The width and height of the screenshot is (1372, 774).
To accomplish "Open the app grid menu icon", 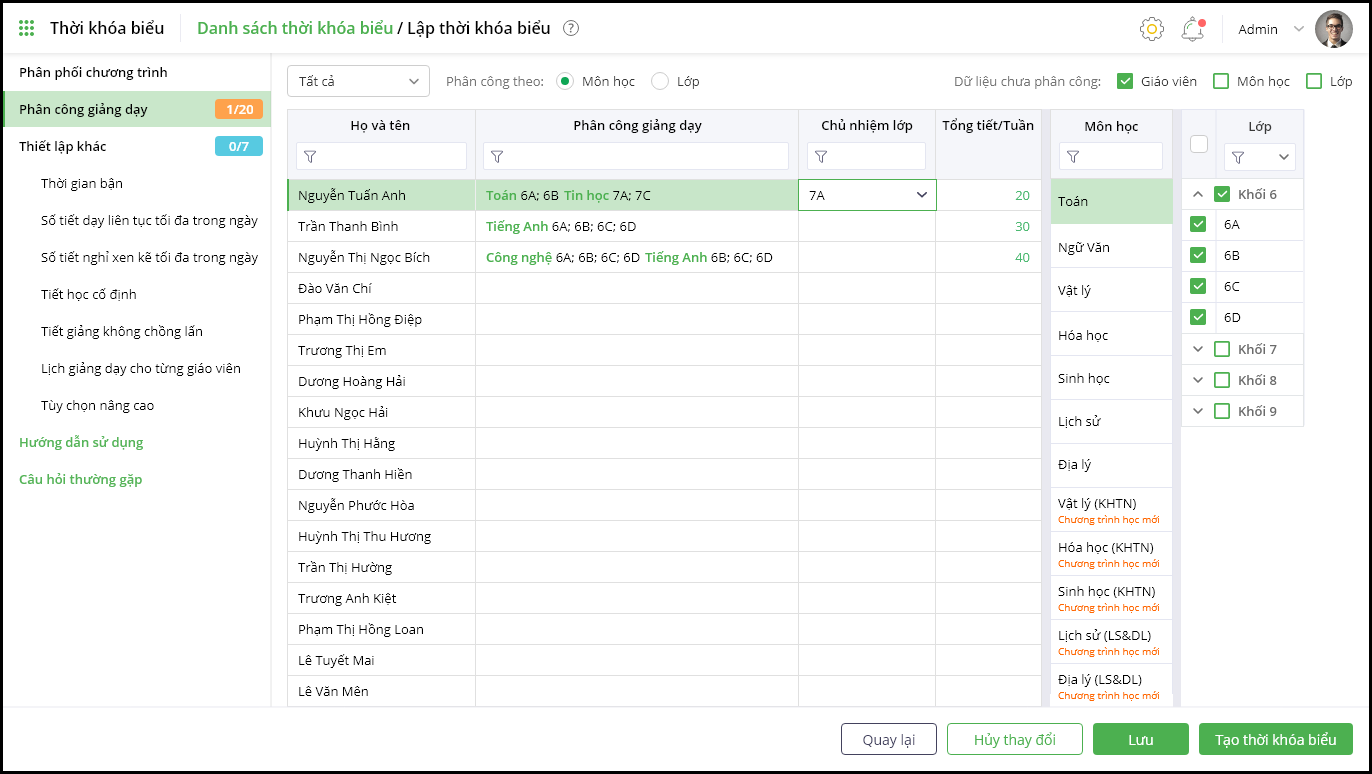I will 27,28.
